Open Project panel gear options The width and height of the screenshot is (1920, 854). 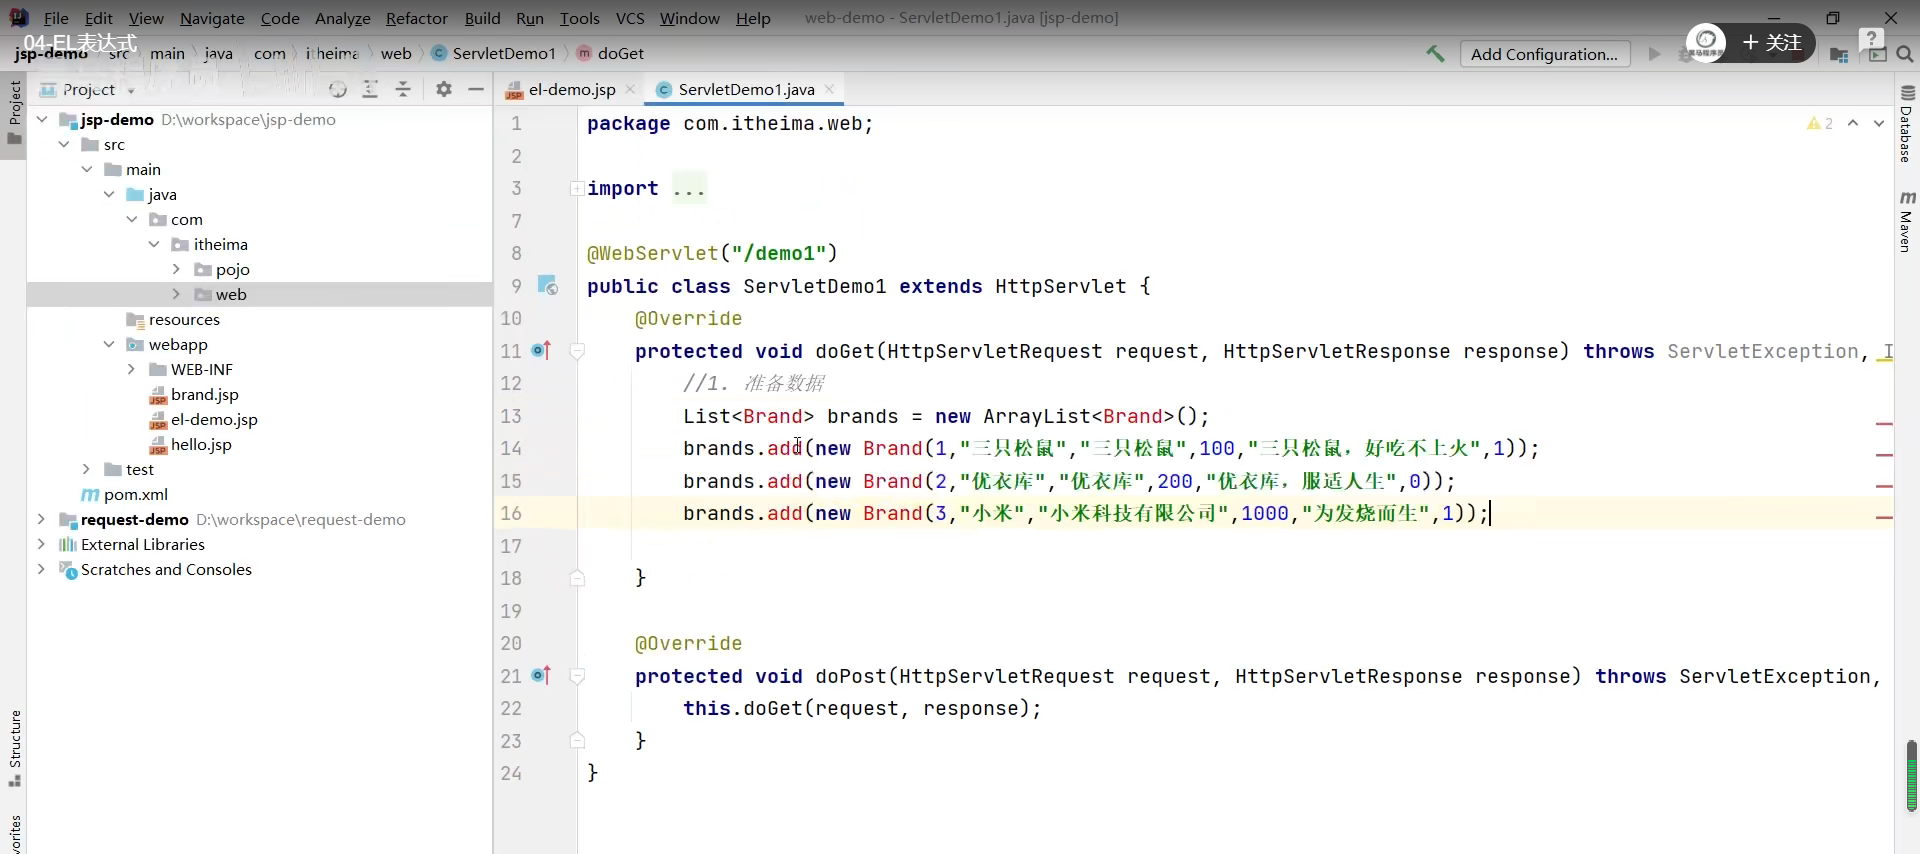(444, 90)
